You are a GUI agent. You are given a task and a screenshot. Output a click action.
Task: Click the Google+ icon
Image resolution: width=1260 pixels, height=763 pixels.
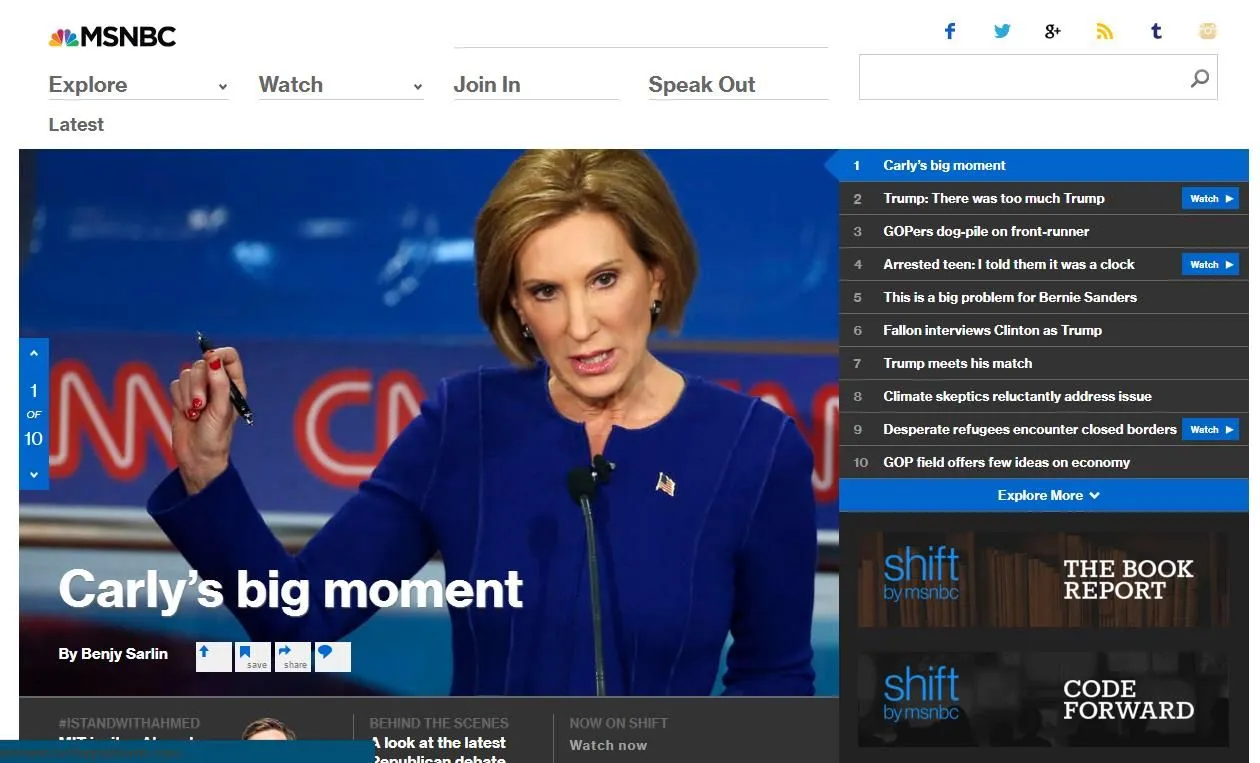click(1053, 31)
